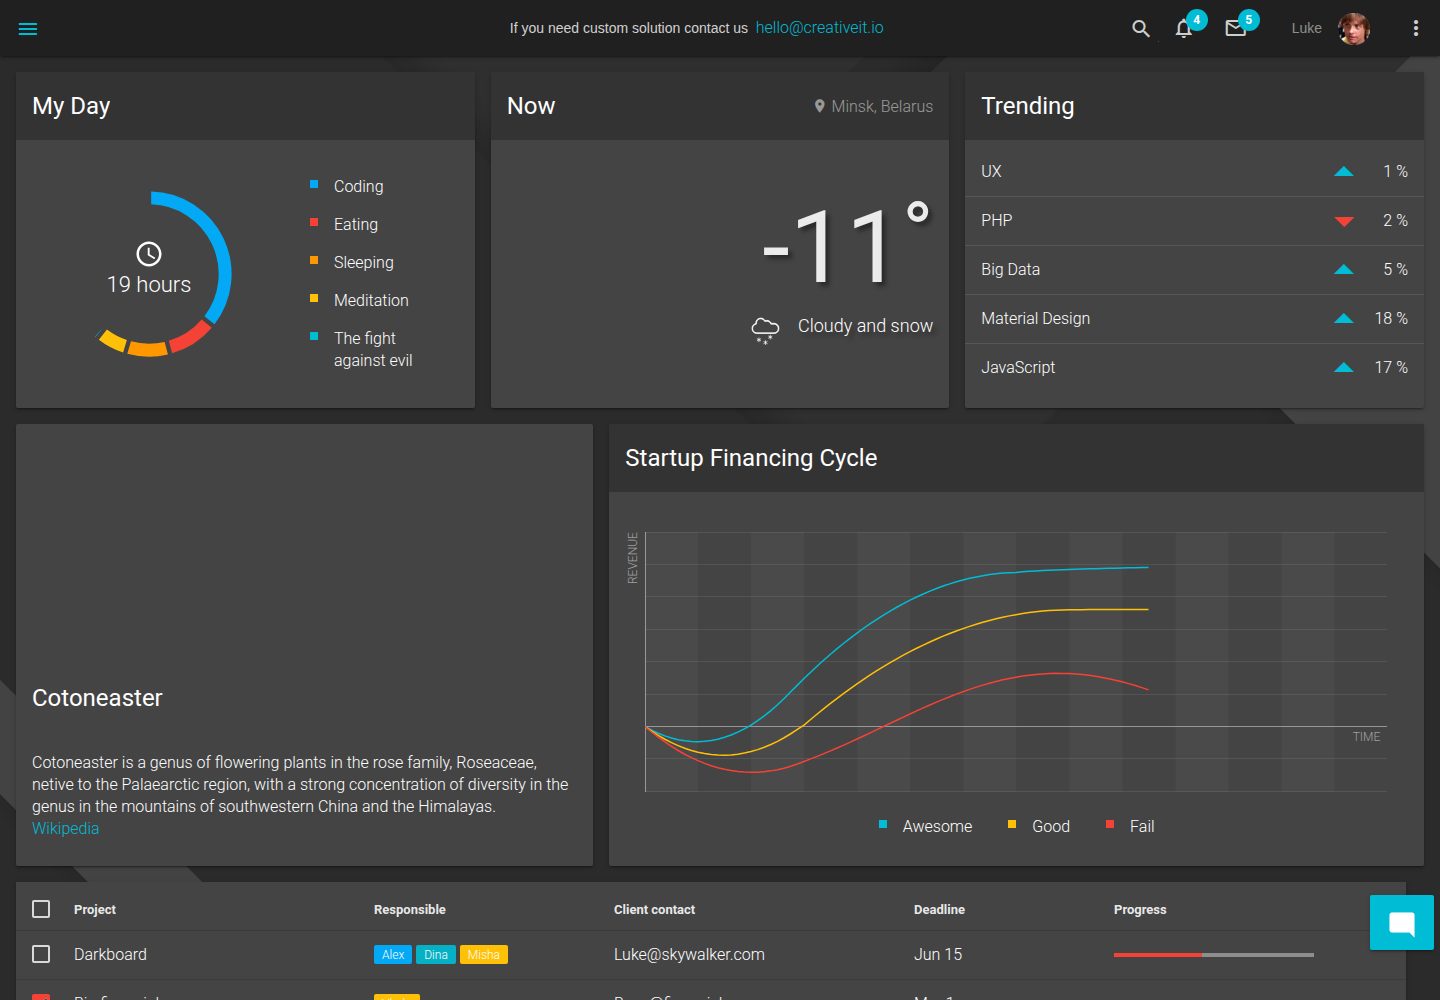Screen dimensions: 1440x1000
Task: Click the Luke@skywalker.com client contact
Action: point(689,954)
